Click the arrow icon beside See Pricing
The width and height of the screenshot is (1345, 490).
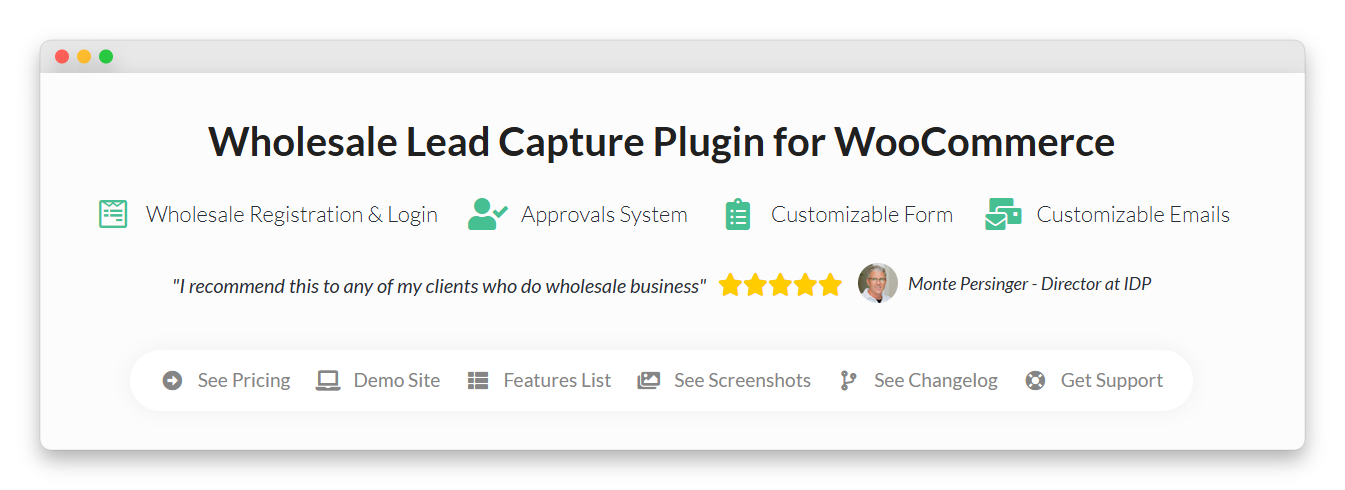pyautogui.click(x=172, y=380)
